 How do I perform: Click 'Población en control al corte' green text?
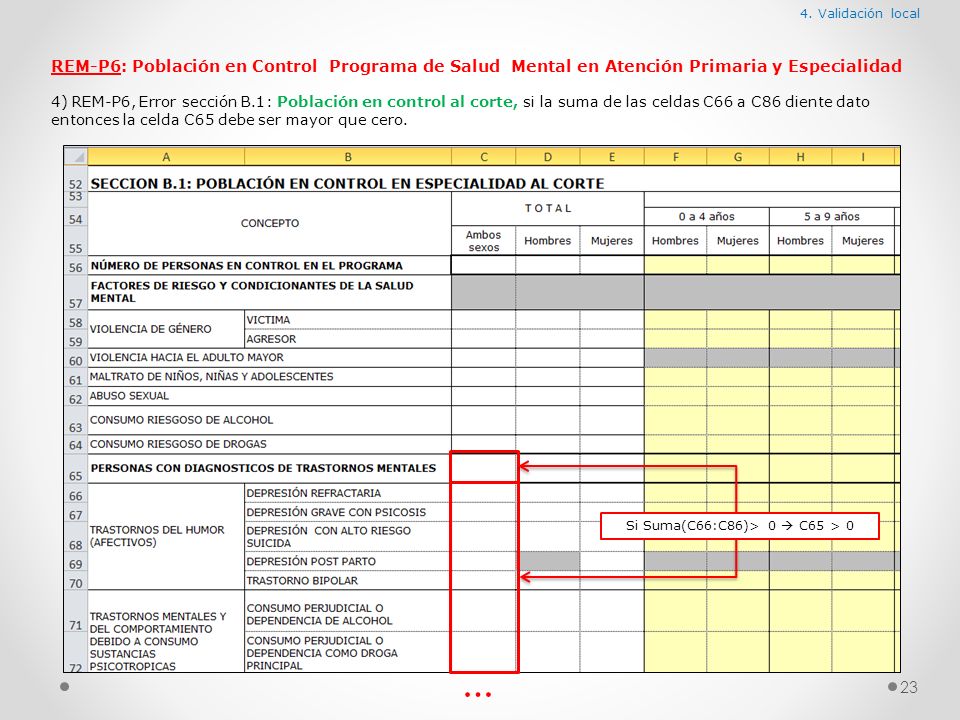coord(397,102)
